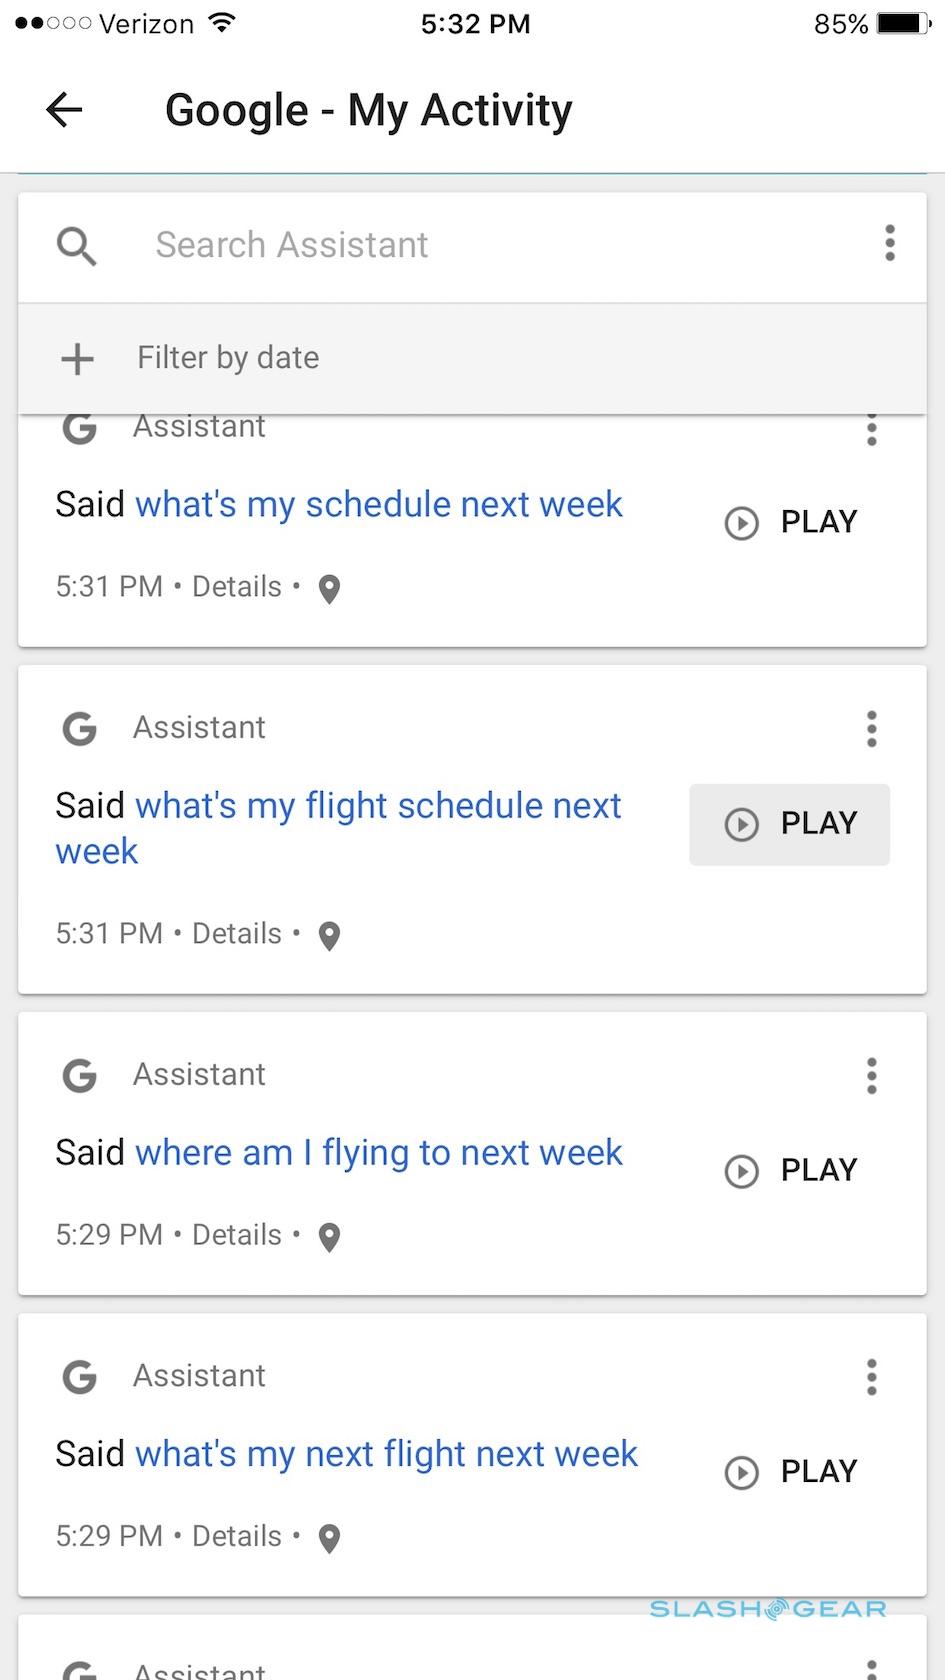Open "what's my schedule next week" link
Screen dimensions: 945x1680
(378, 505)
